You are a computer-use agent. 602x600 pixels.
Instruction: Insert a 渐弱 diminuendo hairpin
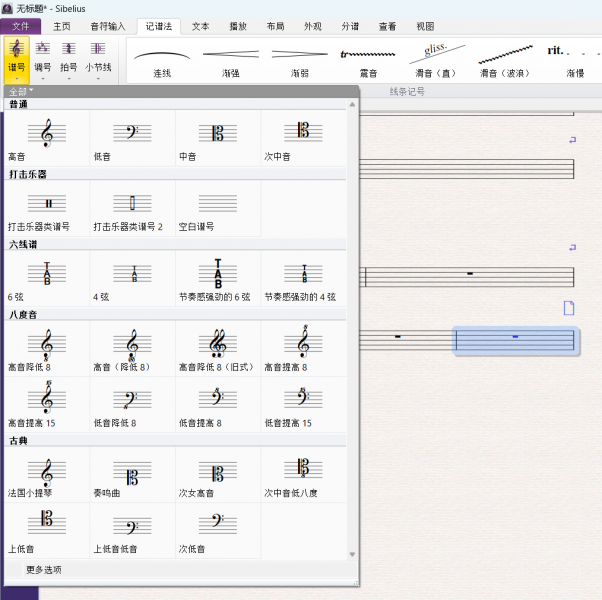pyautogui.click(x=299, y=61)
